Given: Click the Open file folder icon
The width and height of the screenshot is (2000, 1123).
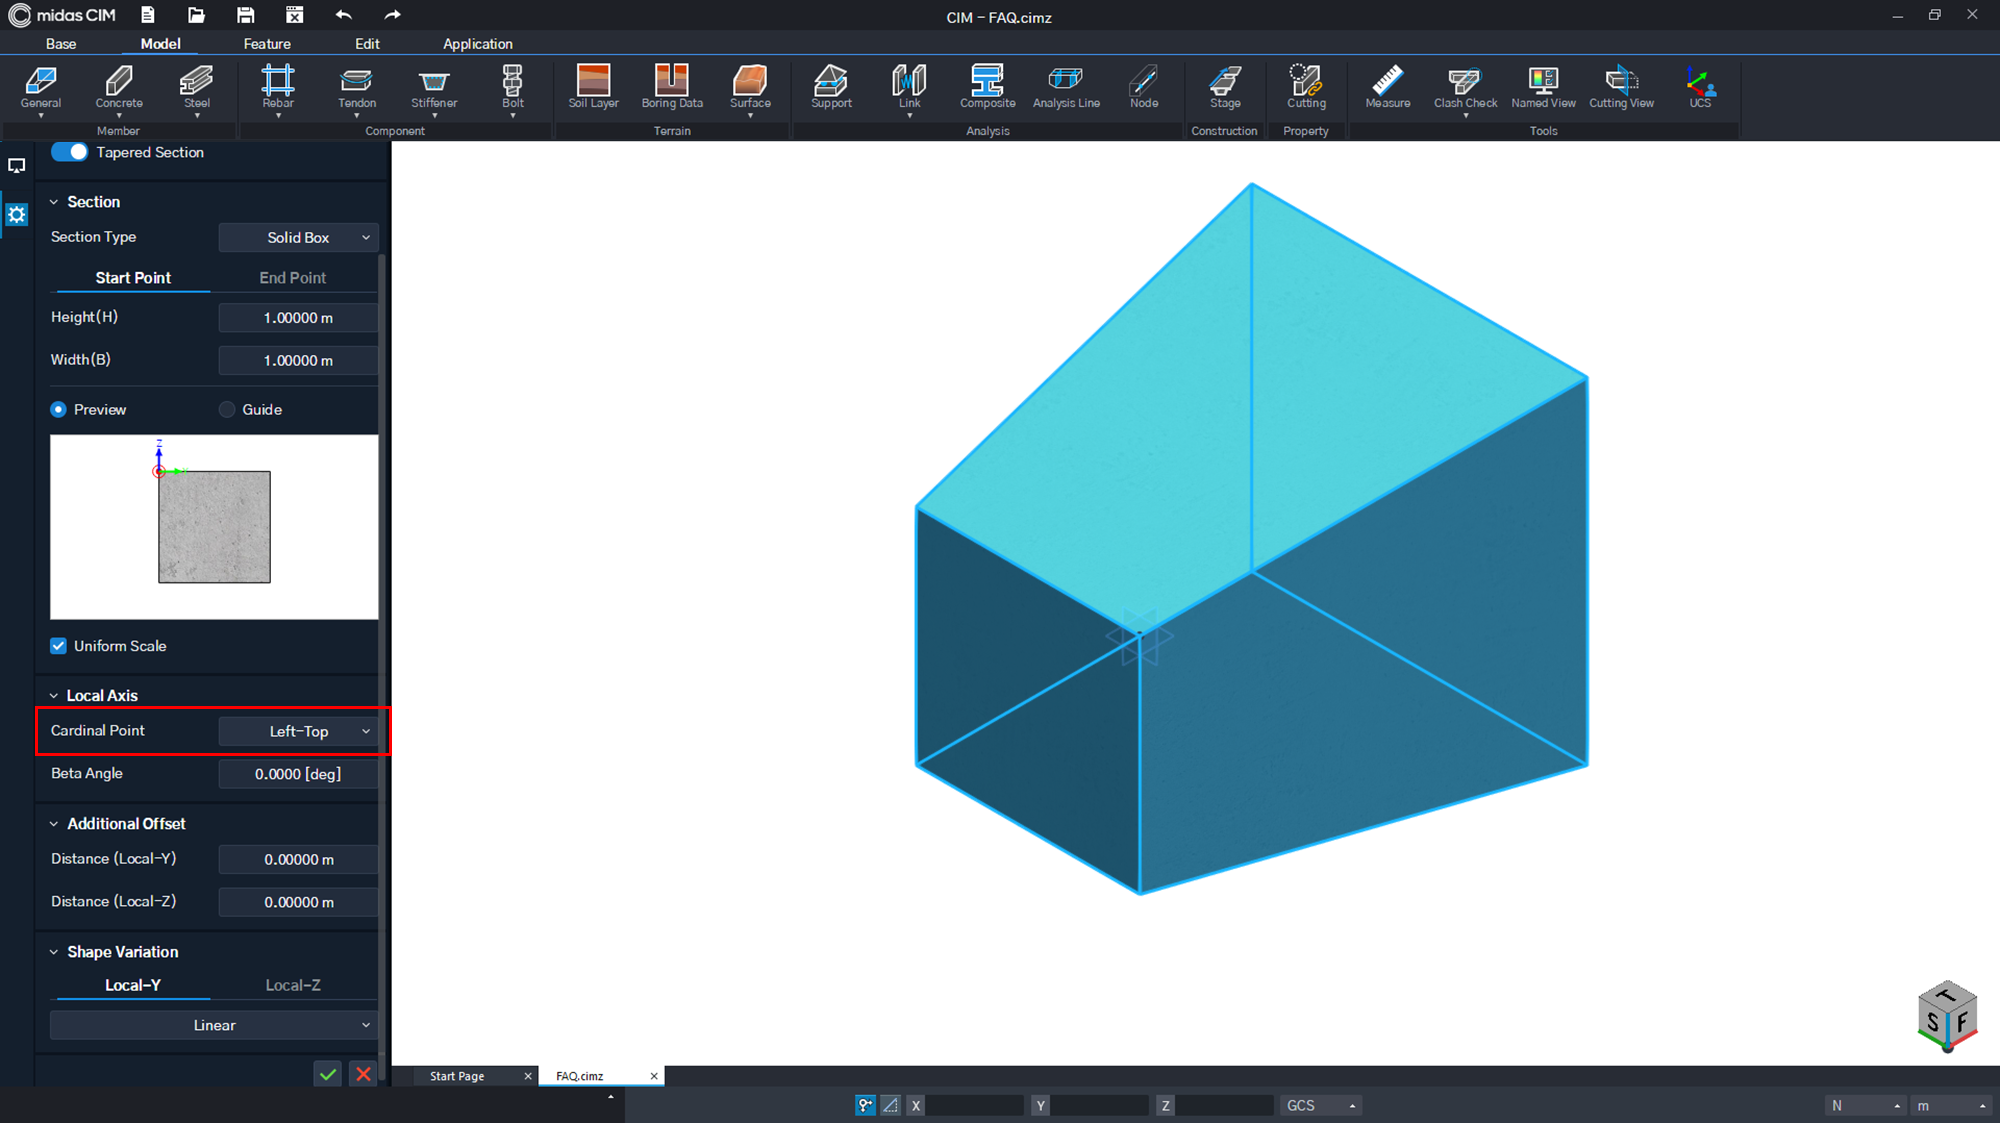Looking at the screenshot, I should click(196, 15).
